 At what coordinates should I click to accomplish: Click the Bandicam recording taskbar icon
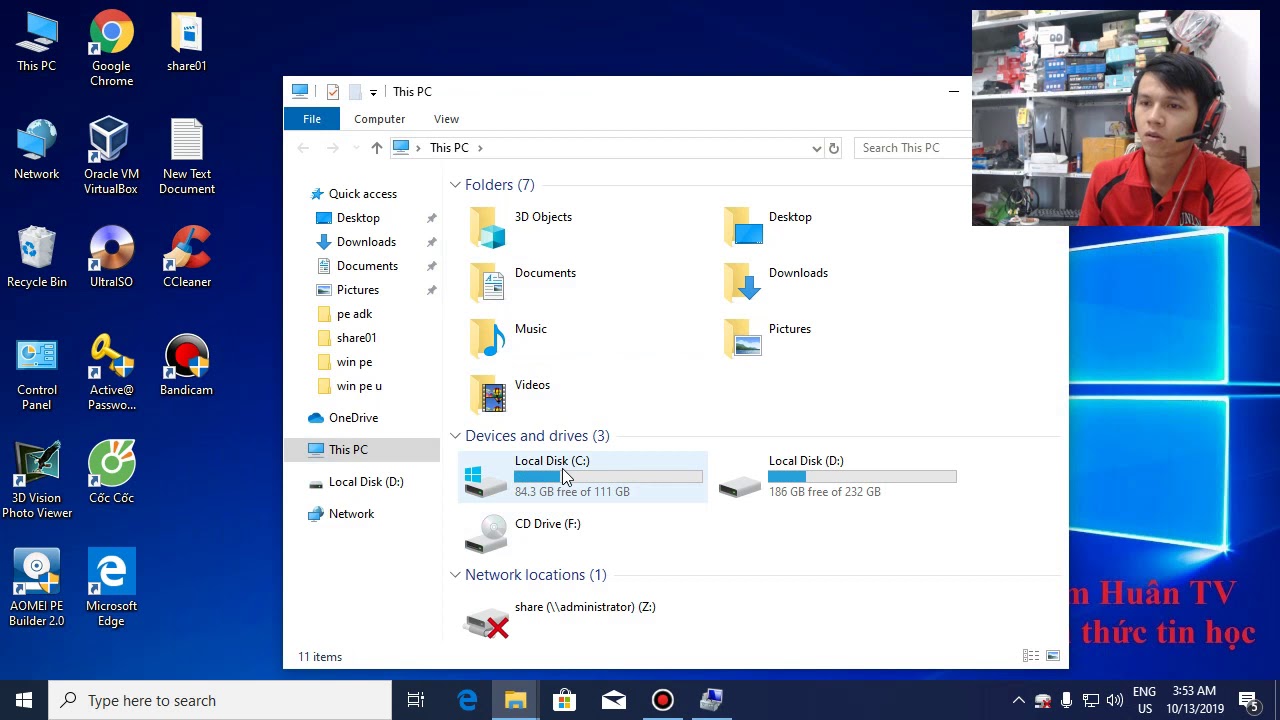(x=663, y=700)
